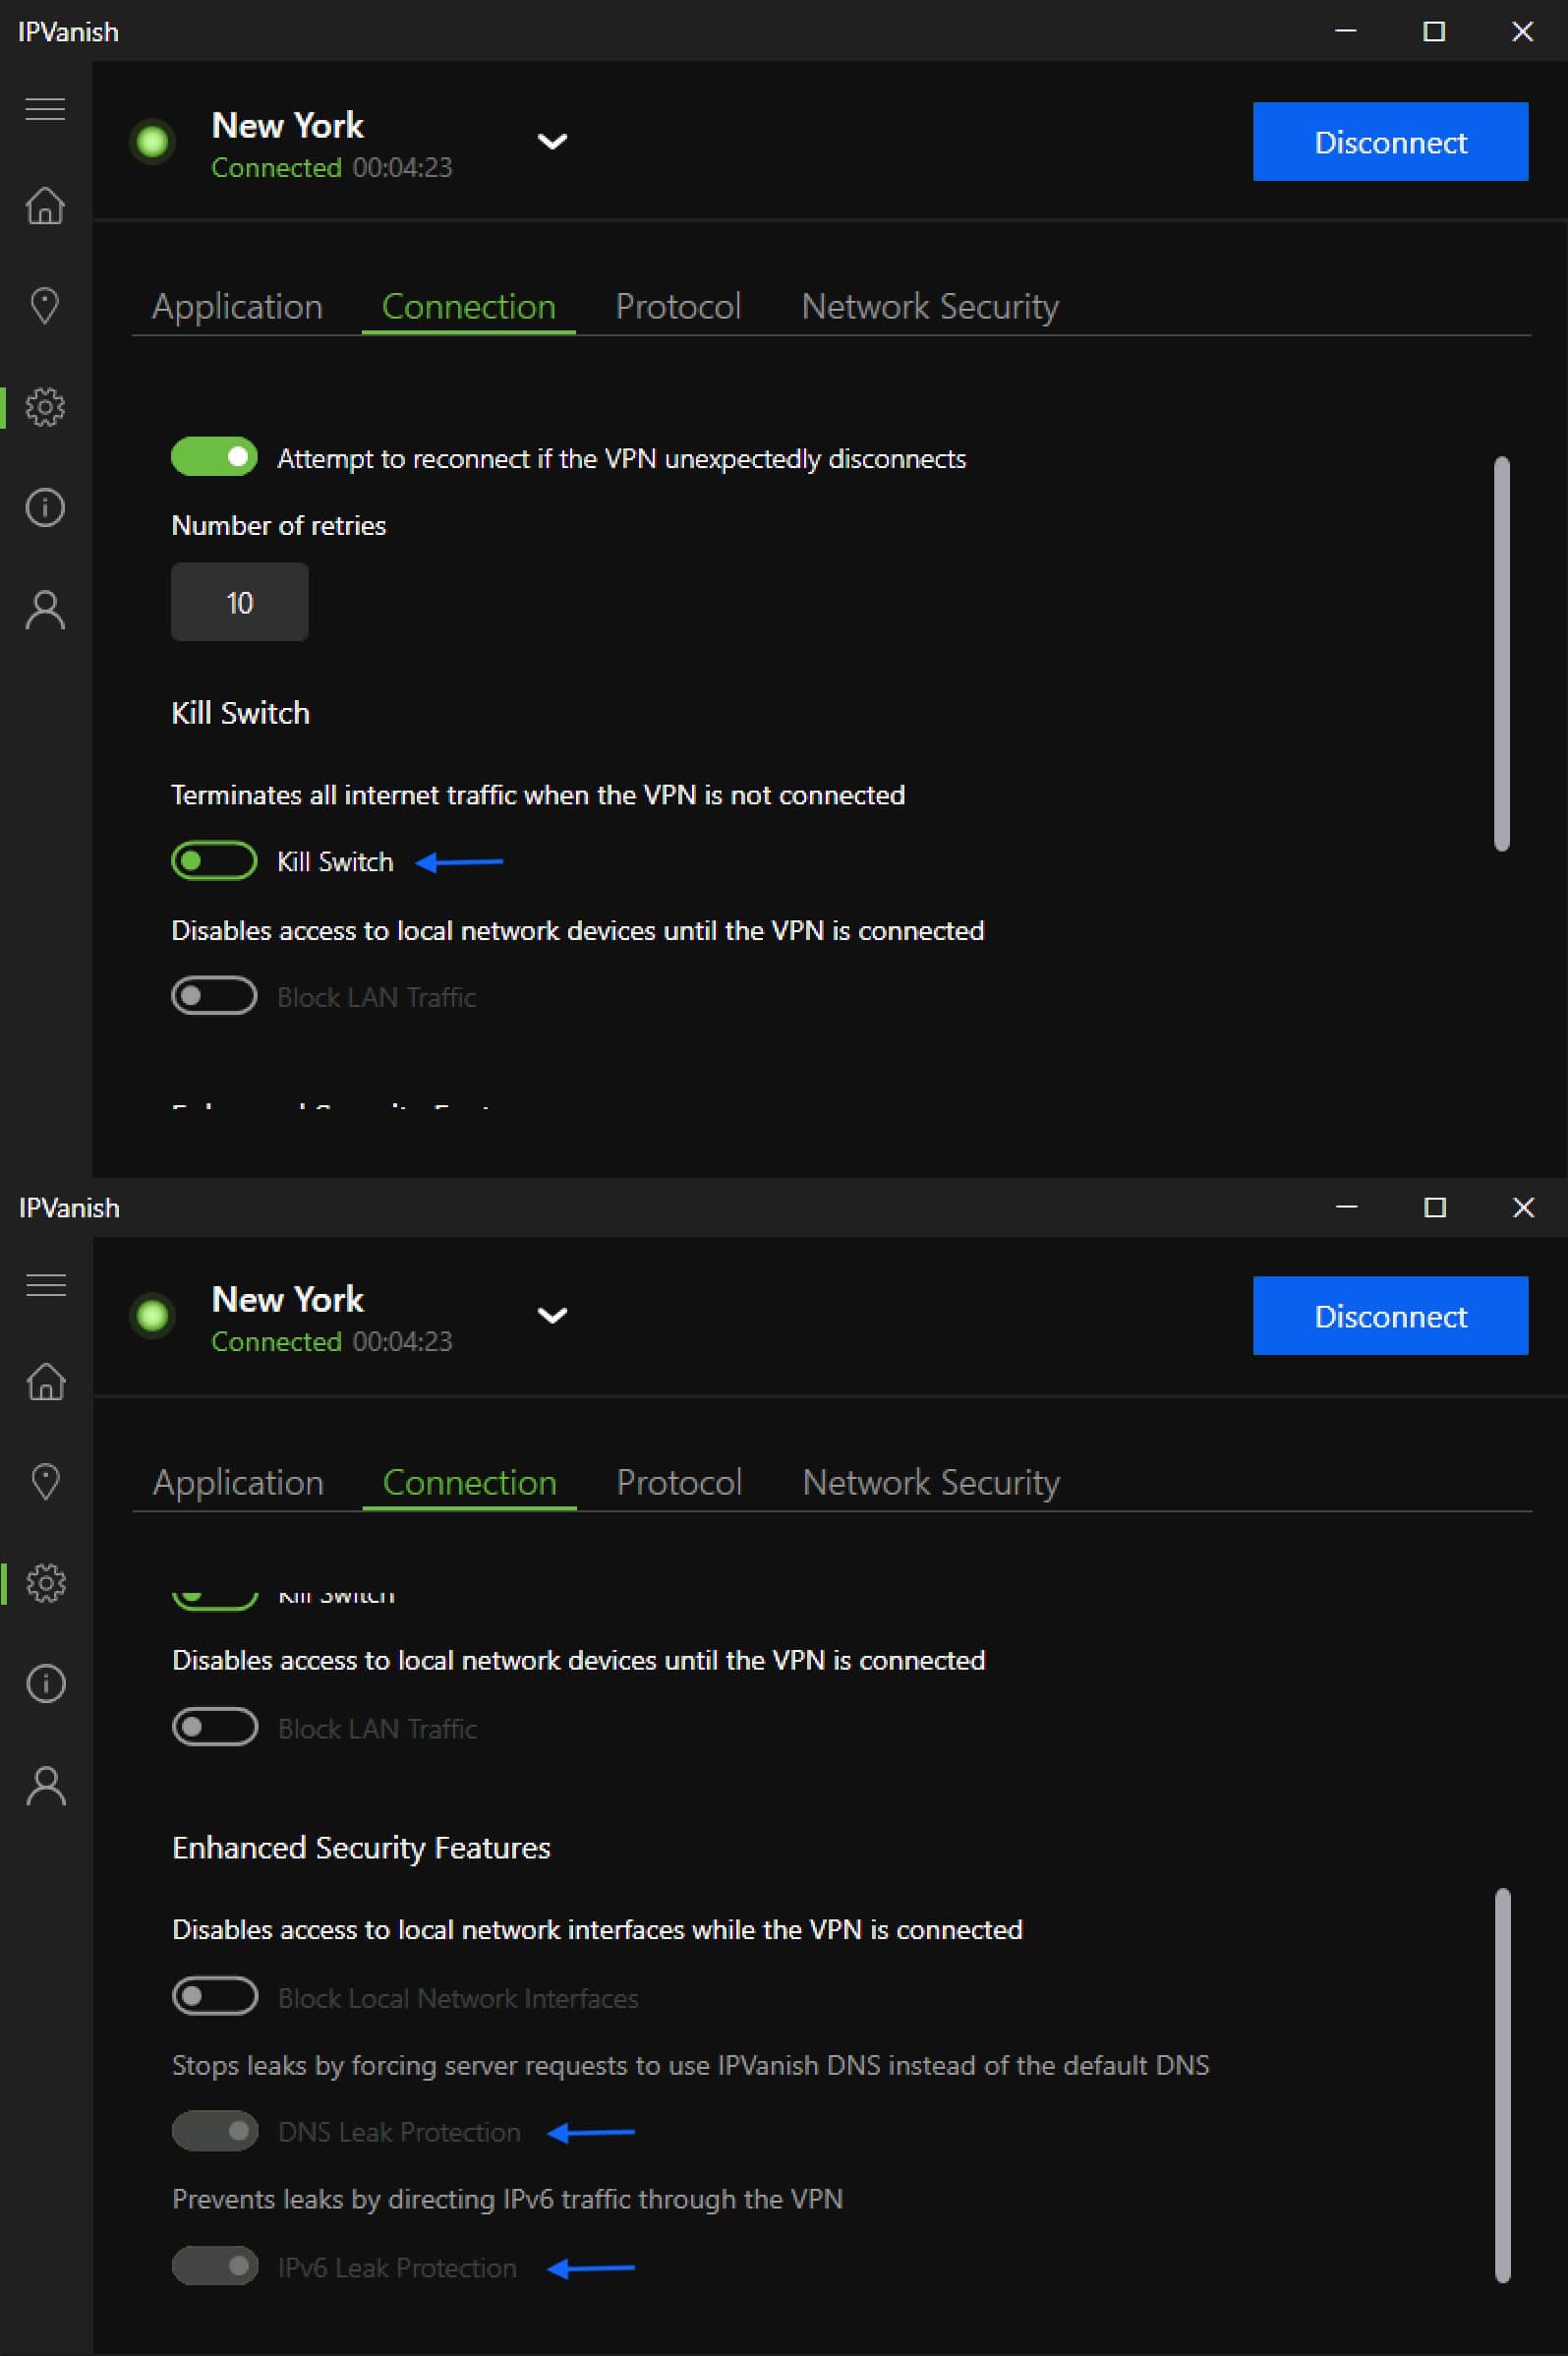Switch to Application tab in the upper window

point(237,306)
